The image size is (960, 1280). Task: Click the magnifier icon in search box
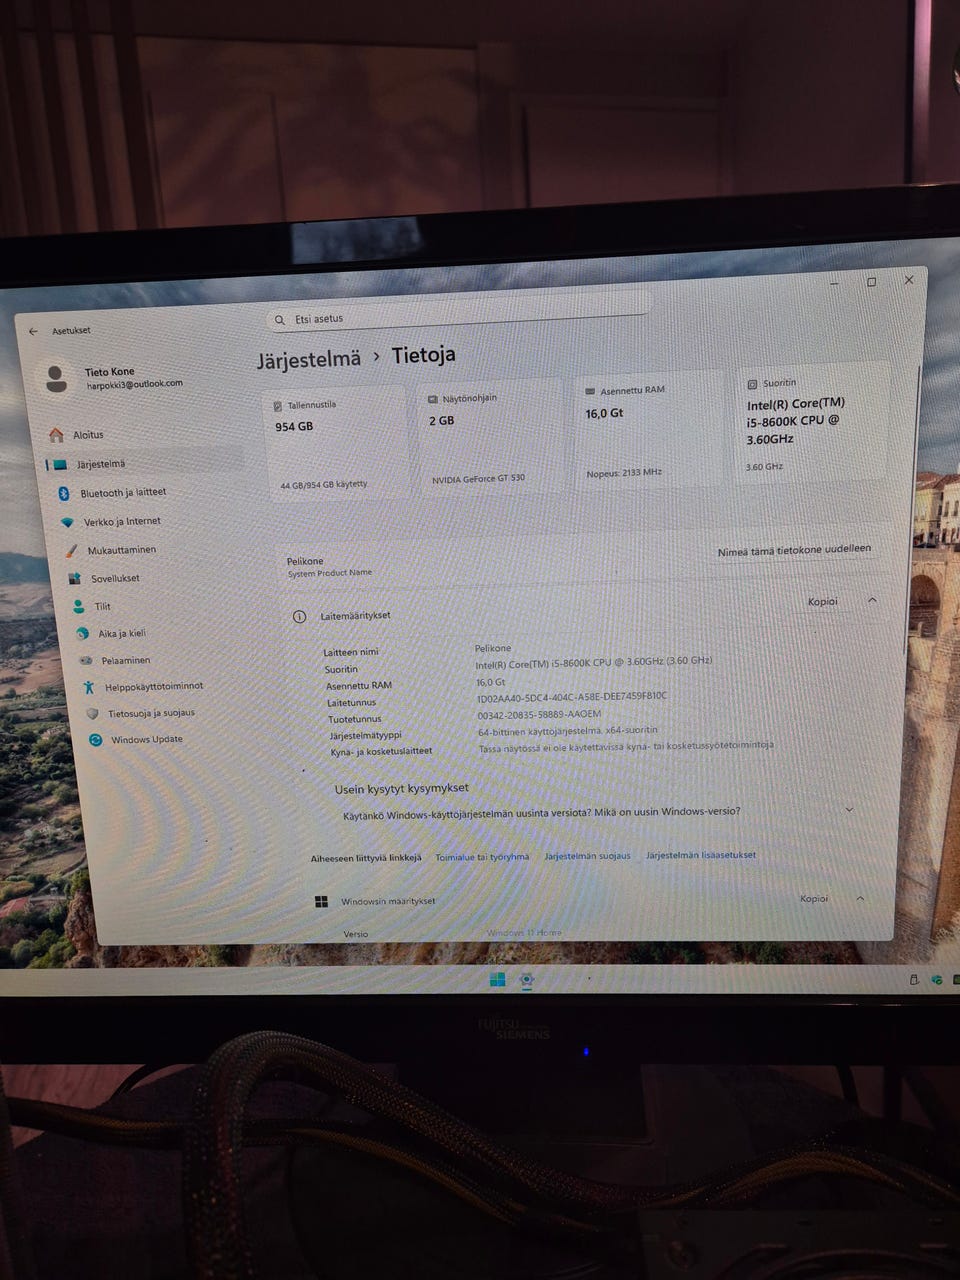[279, 320]
